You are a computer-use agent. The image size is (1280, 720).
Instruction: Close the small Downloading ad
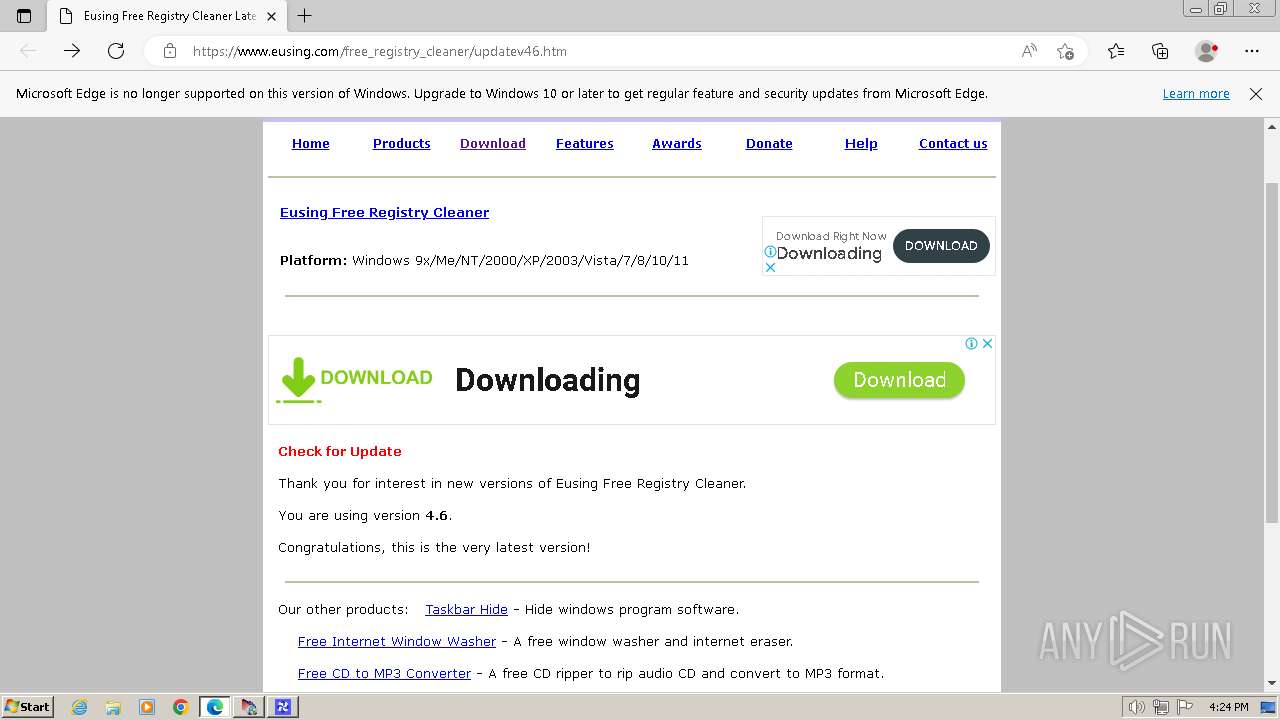pos(770,268)
